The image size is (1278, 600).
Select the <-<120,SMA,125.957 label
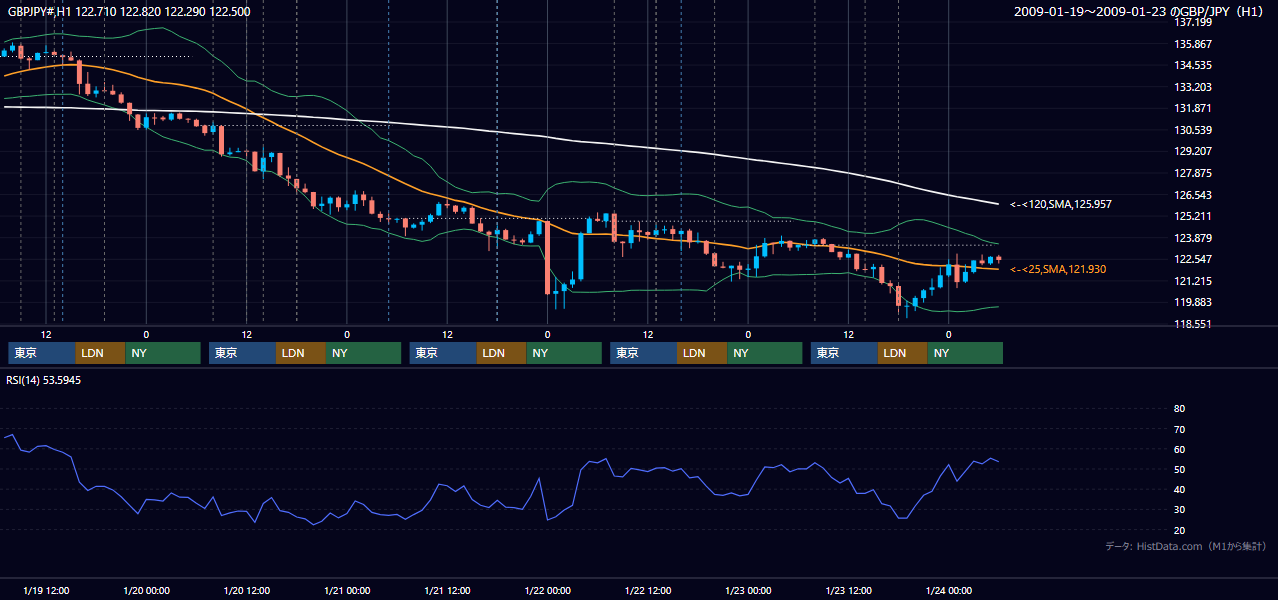click(1061, 204)
